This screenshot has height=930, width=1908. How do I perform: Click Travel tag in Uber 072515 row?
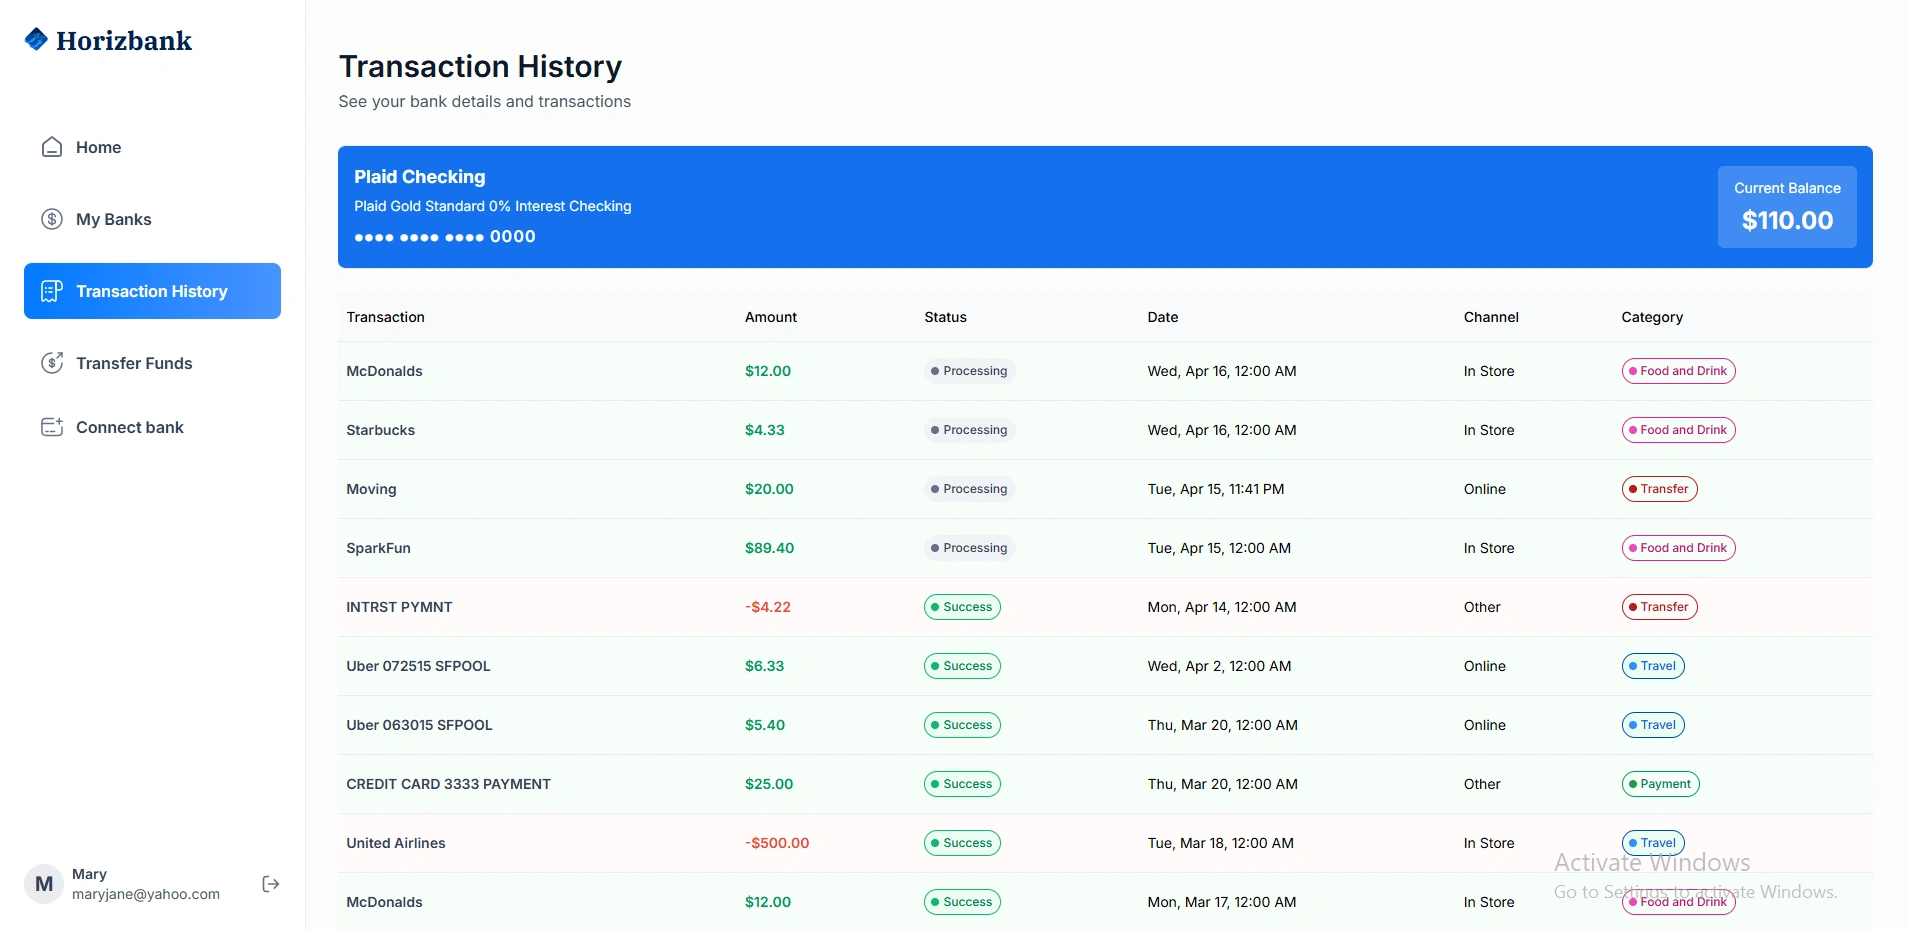click(1653, 666)
